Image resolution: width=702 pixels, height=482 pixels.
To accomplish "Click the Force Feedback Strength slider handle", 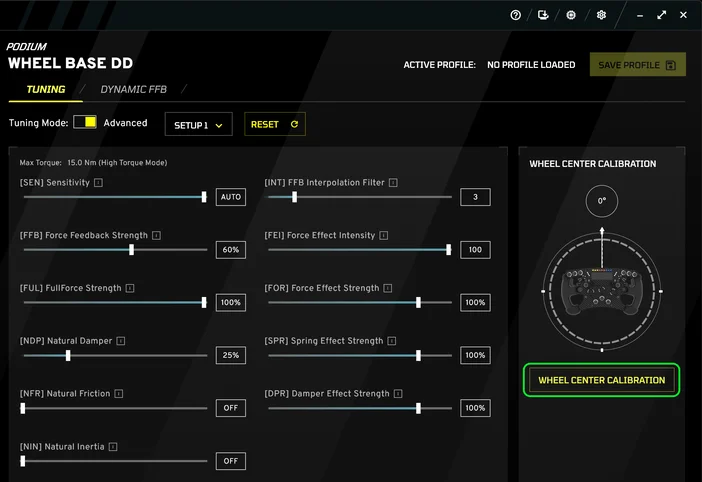I will pyautogui.click(x=131, y=250).
